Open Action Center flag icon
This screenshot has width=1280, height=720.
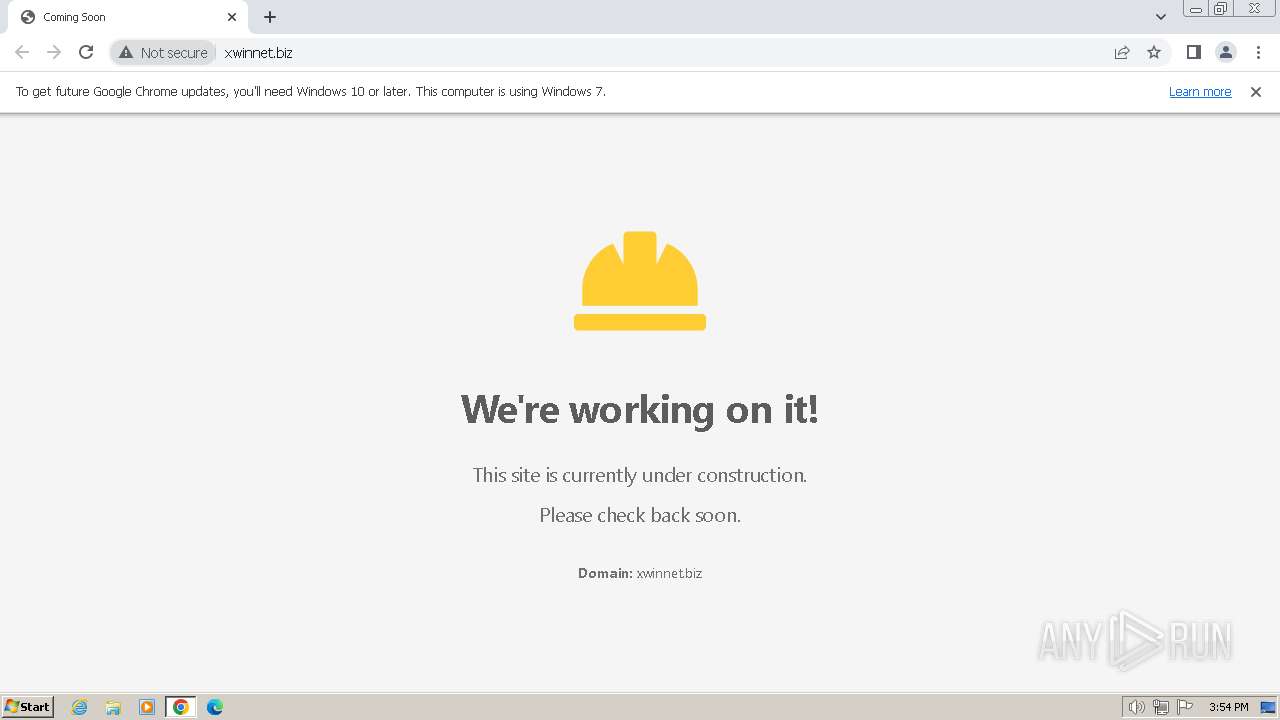(x=1185, y=707)
